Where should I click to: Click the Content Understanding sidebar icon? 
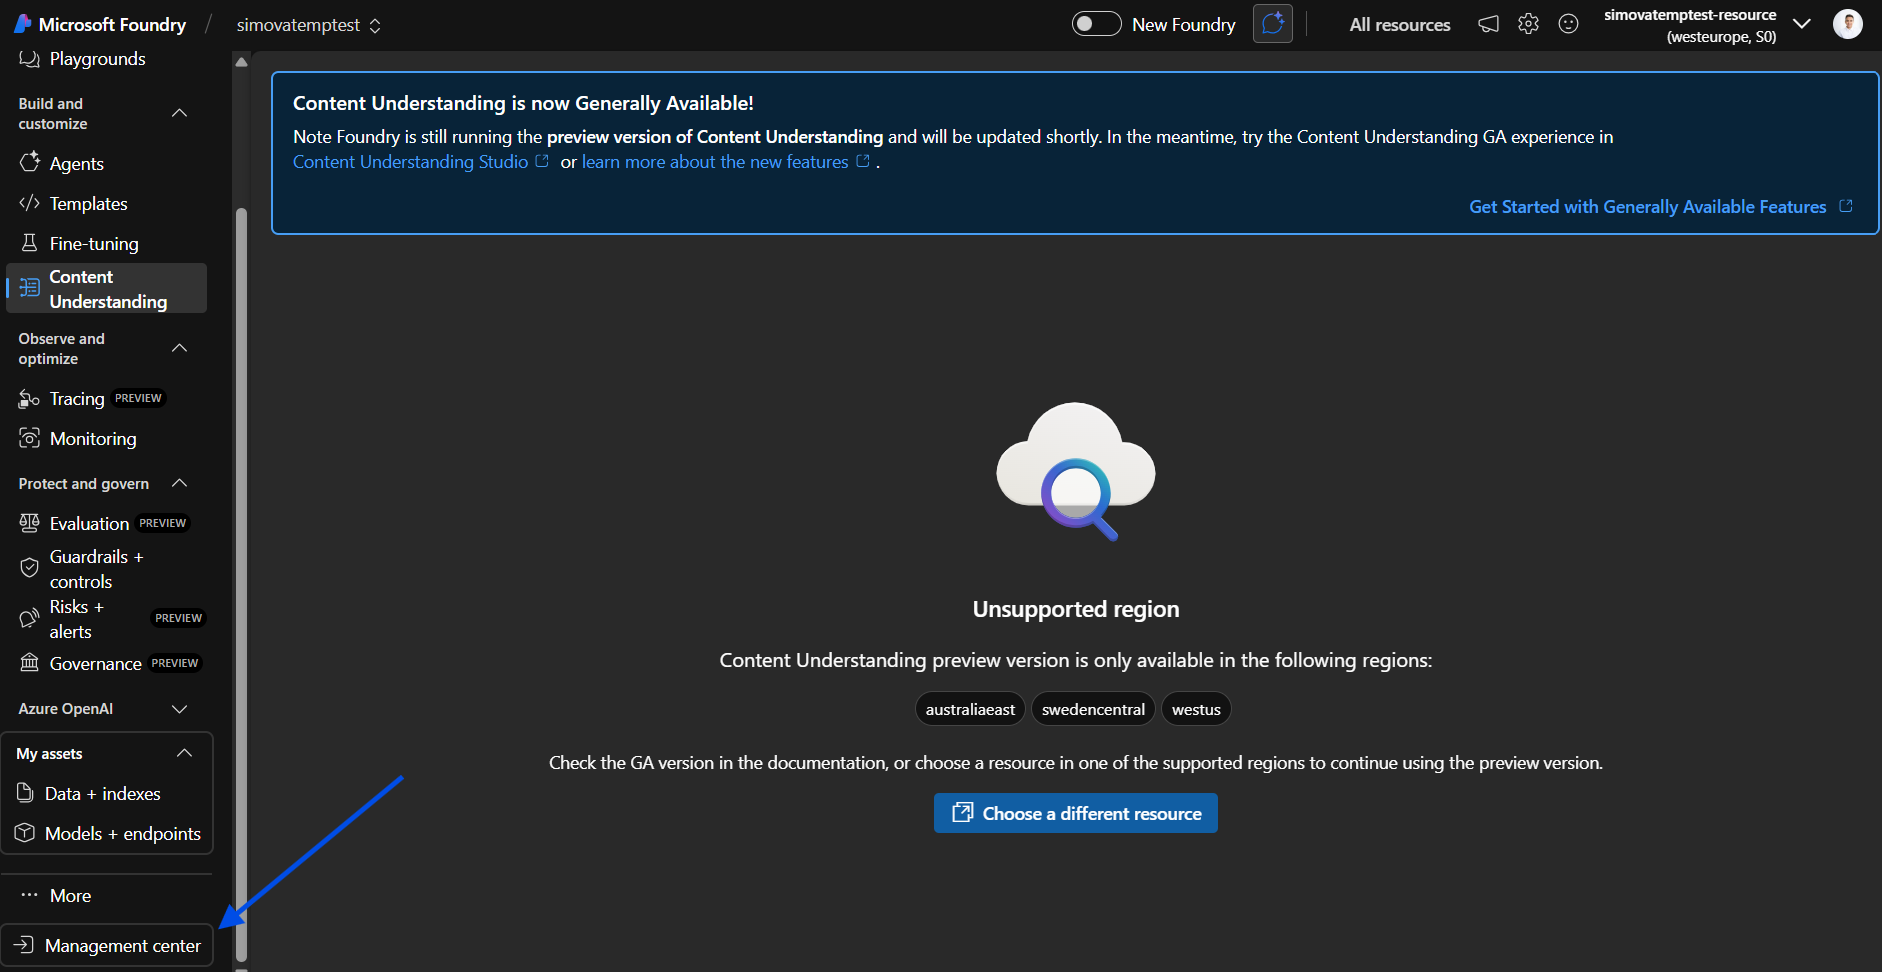pyautogui.click(x=29, y=288)
